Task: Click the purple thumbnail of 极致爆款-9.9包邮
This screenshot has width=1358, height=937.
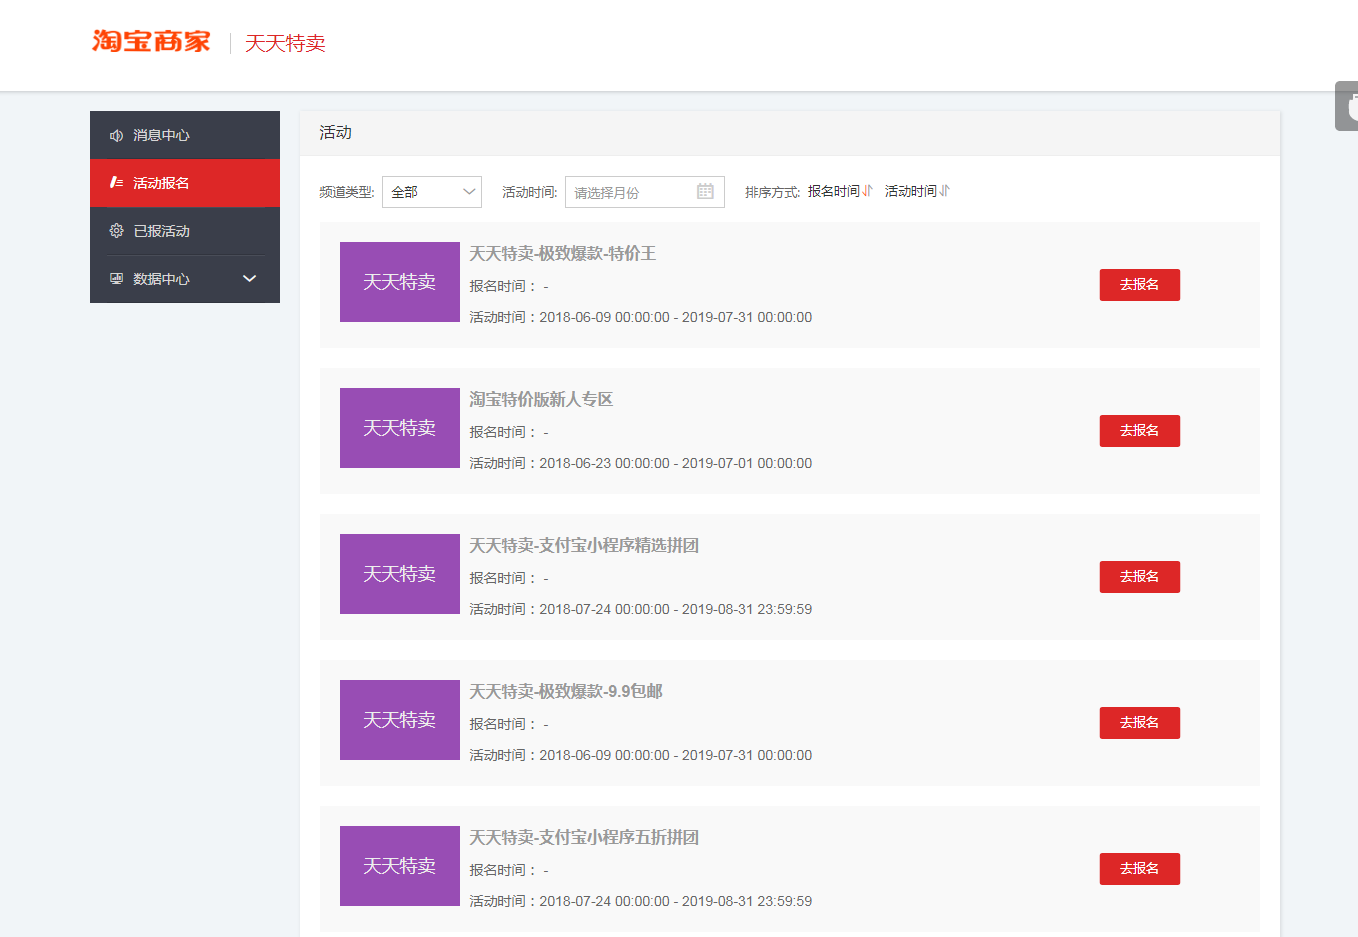Action: pyautogui.click(x=400, y=720)
